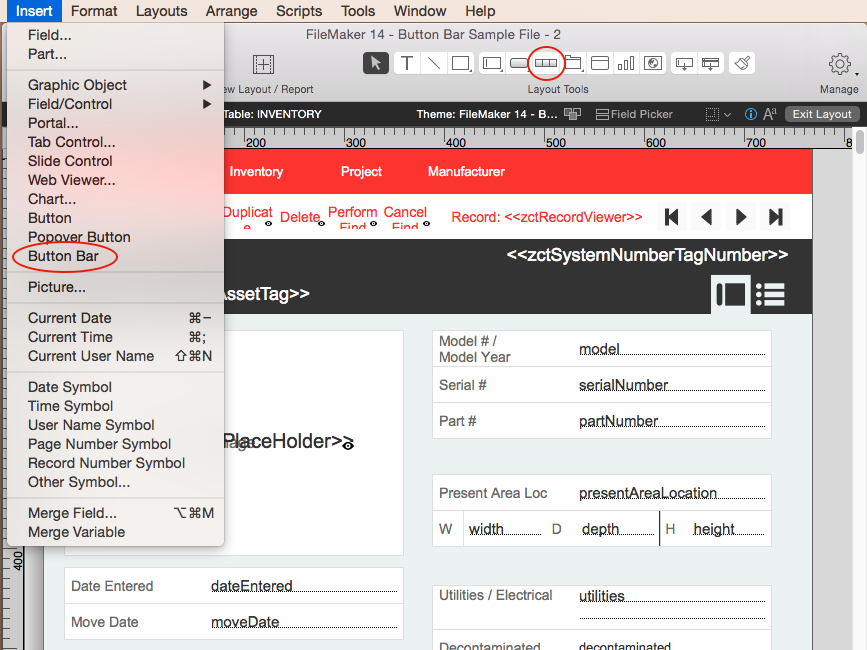The image size is (867, 650).
Task: Jump to the last record with the navigation arrow
Action: 776,217
